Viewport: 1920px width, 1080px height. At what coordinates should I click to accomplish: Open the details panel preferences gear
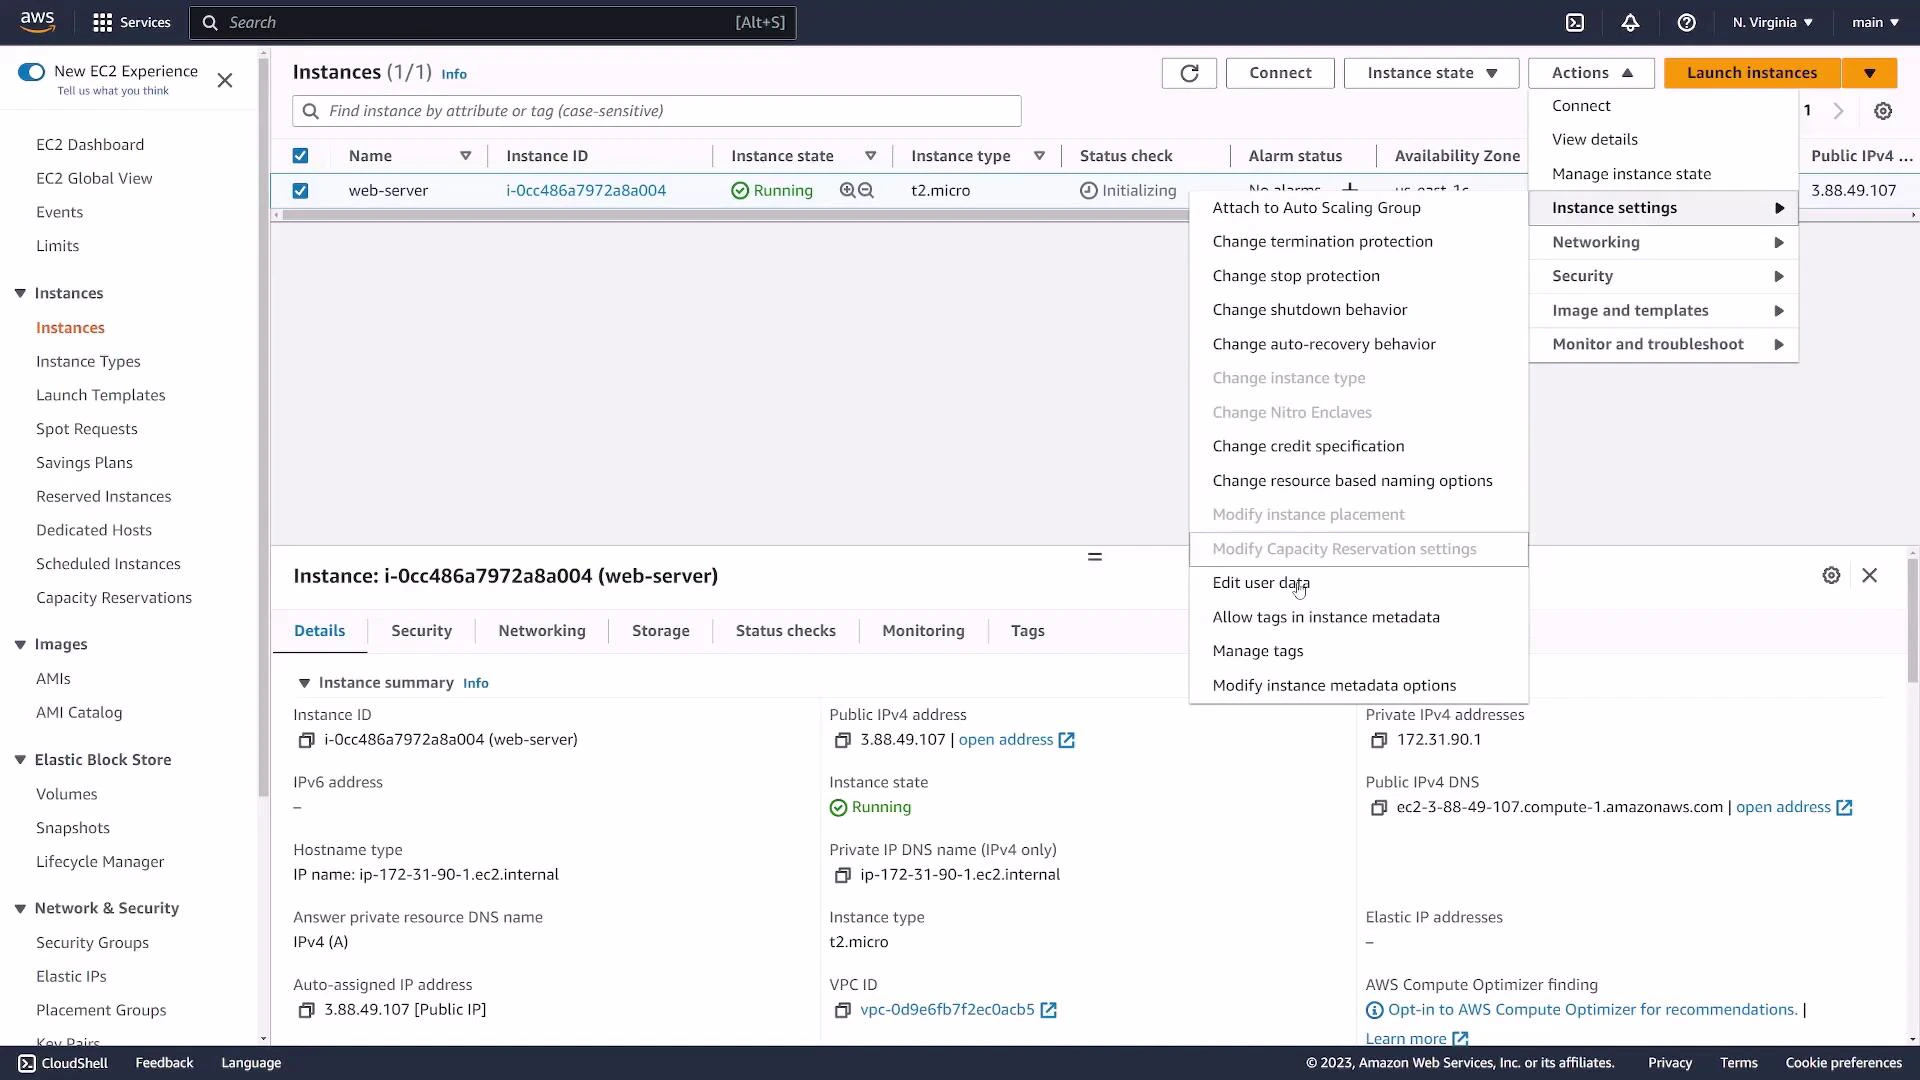pos(1832,575)
